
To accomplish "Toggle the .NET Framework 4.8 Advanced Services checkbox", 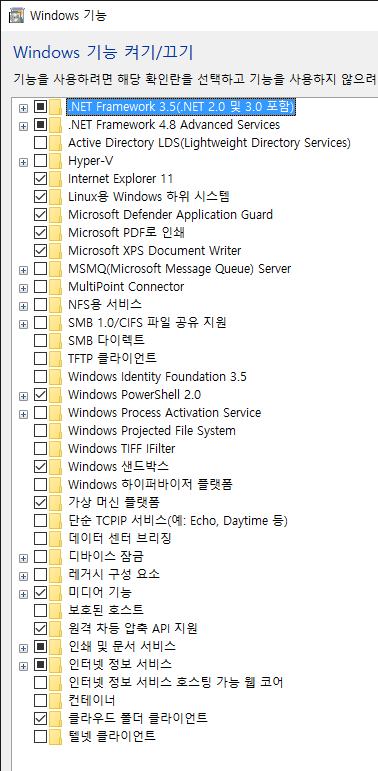I will (x=40, y=125).
